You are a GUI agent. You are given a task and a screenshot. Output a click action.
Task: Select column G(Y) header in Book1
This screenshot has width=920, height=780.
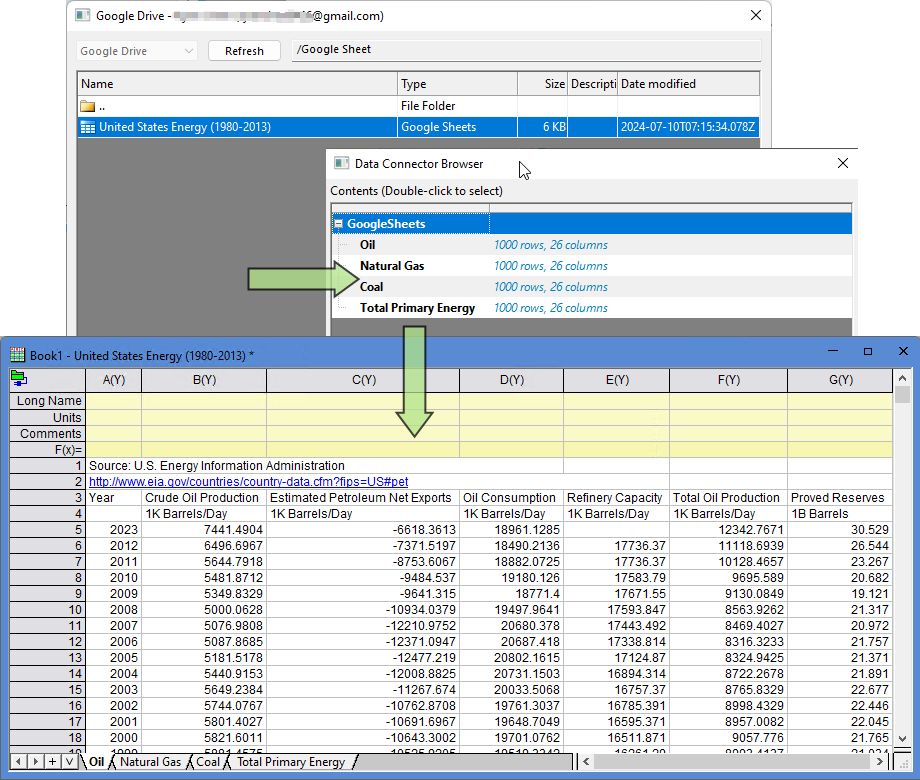[840, 380]
